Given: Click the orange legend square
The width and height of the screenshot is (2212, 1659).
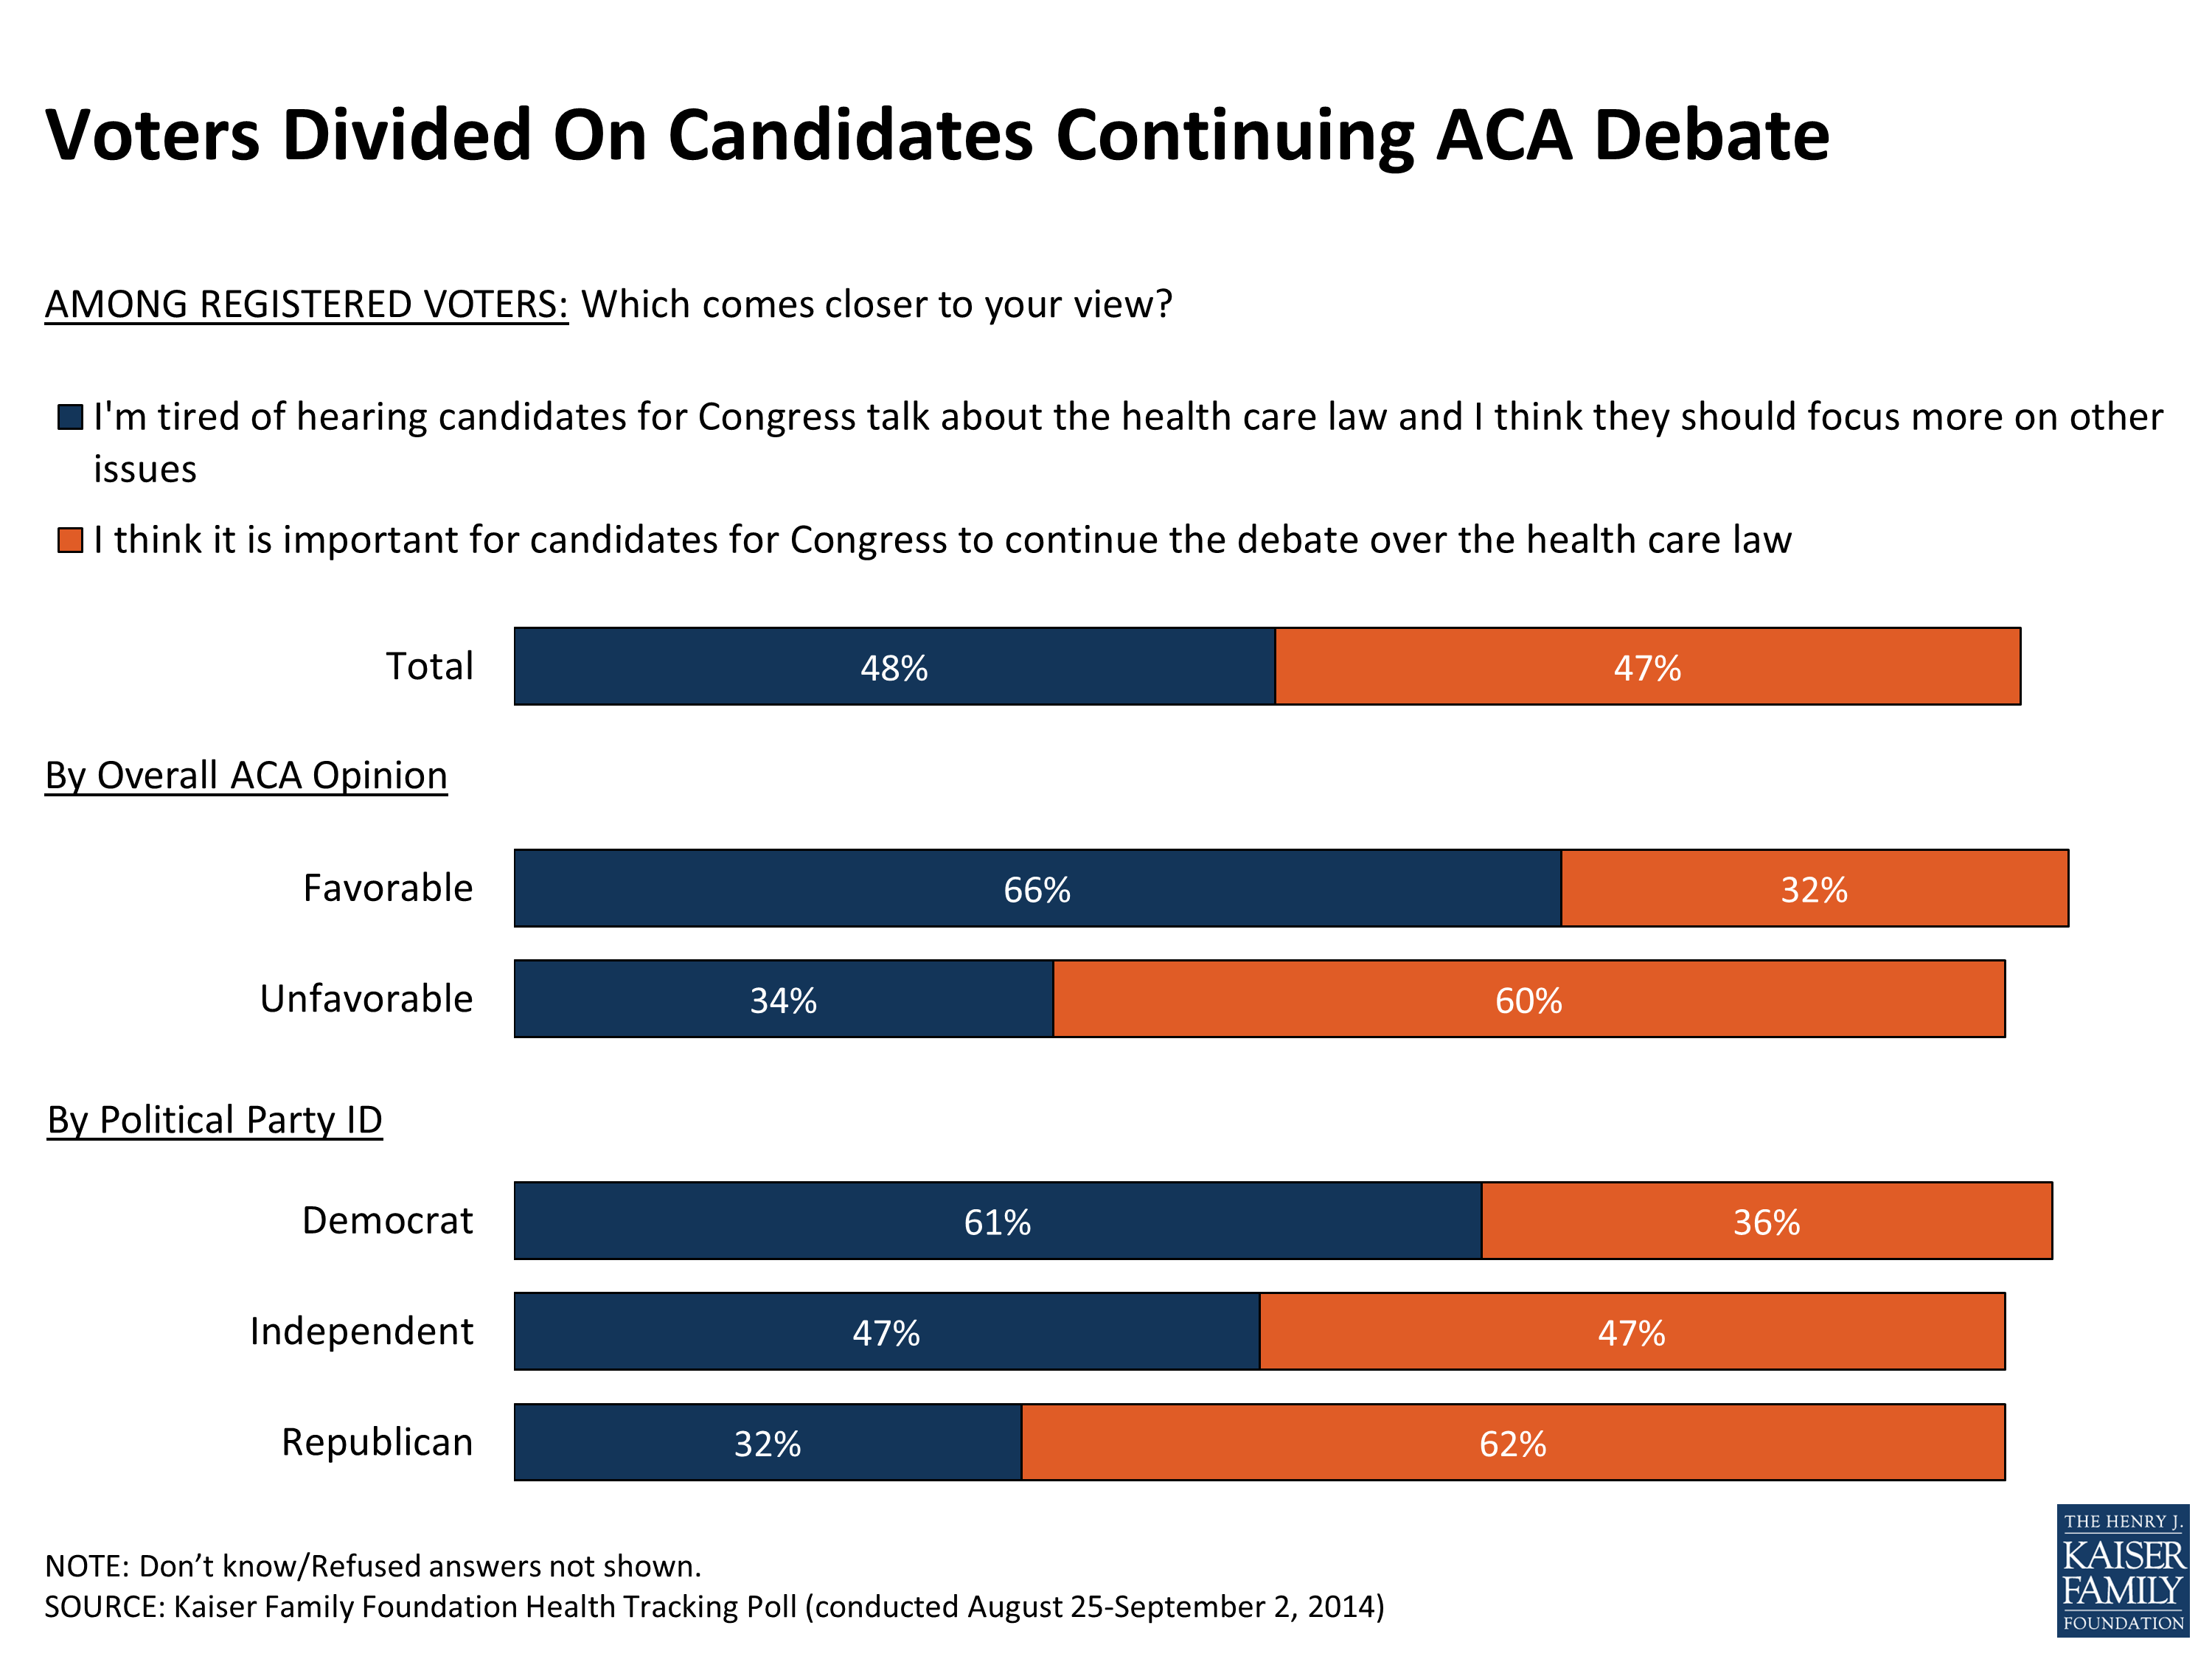Looking at the screenshot, I should [x=70, y=540].
